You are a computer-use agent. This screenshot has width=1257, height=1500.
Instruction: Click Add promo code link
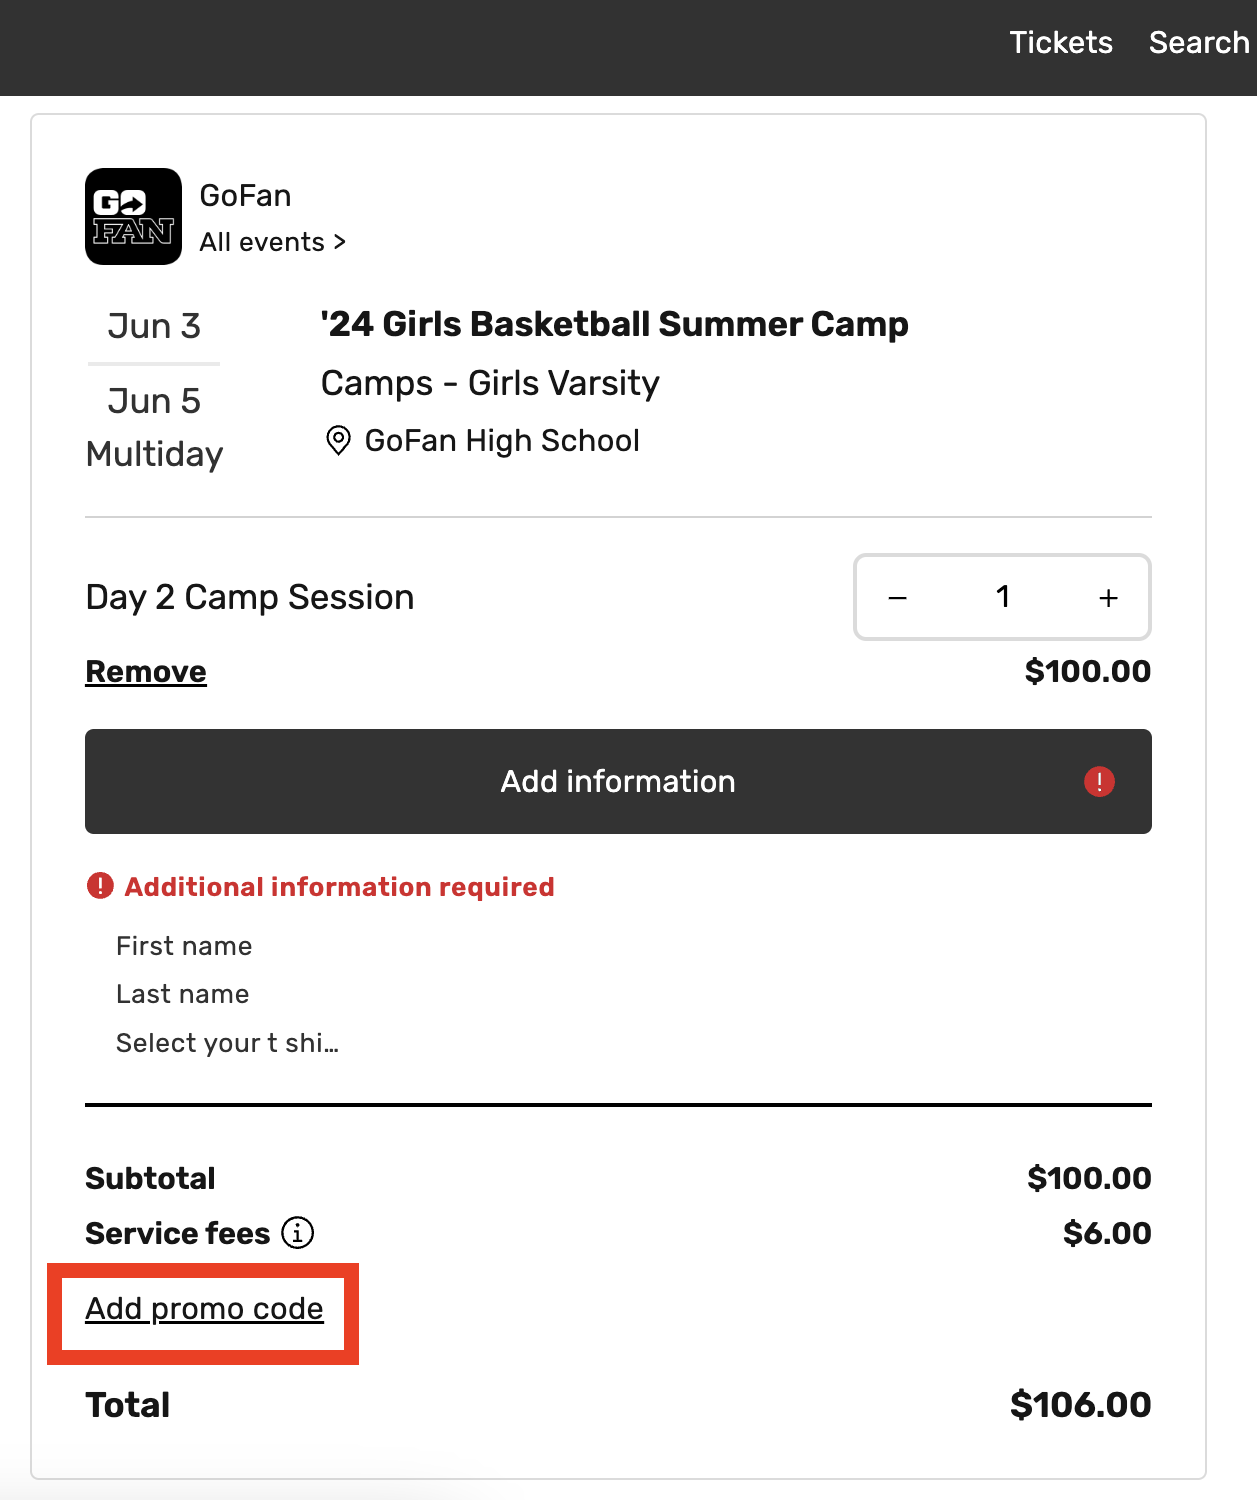(x=204, y=1309)
